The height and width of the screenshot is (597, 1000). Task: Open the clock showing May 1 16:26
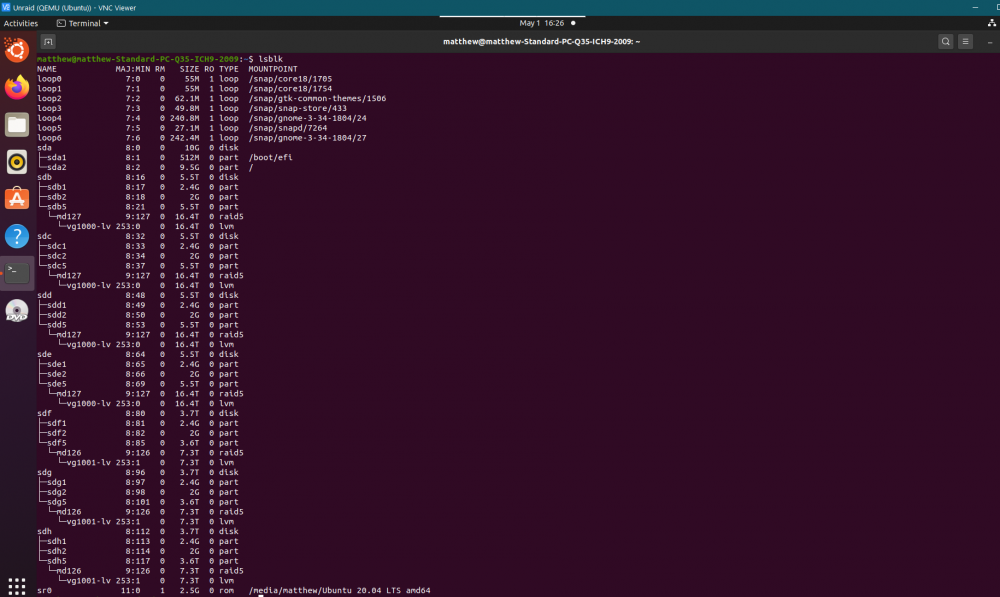click(x=541, y=23)
